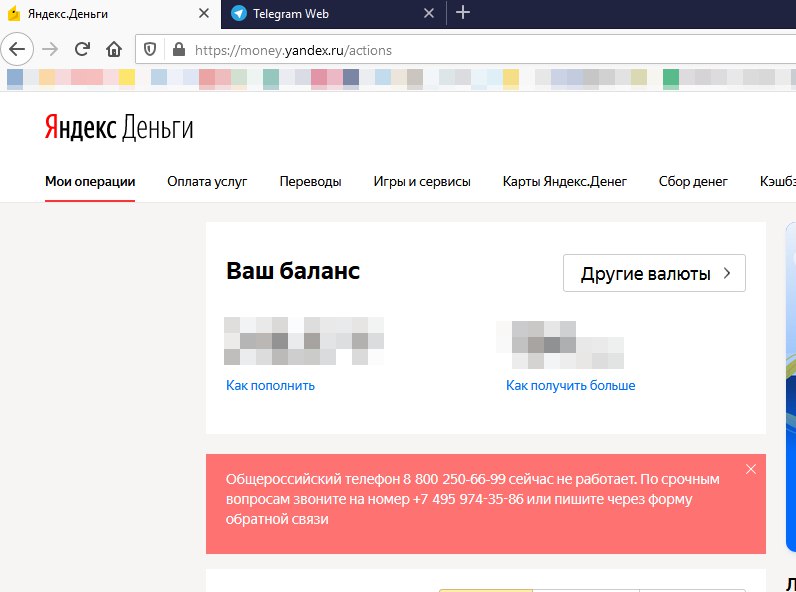Open the browser home page icon
The height and width of the screenshot is (592, 796).
(x=114, y=49)
